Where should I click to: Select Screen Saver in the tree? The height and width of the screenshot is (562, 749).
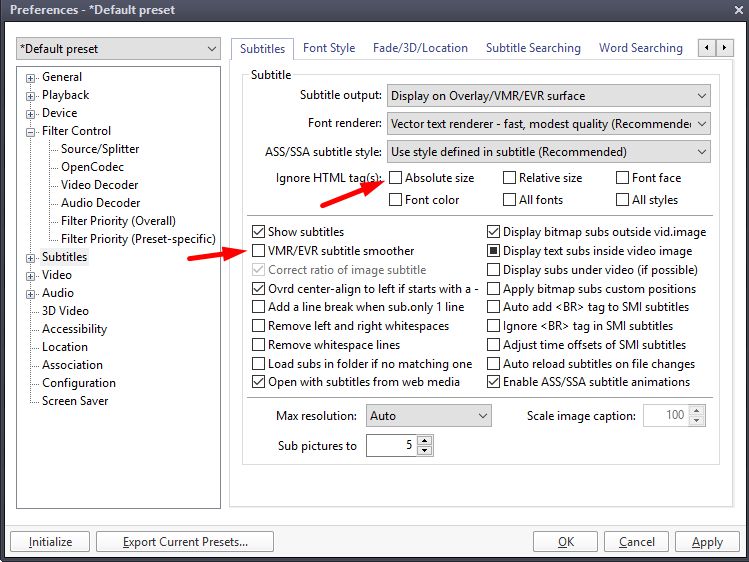pos(75,401)
